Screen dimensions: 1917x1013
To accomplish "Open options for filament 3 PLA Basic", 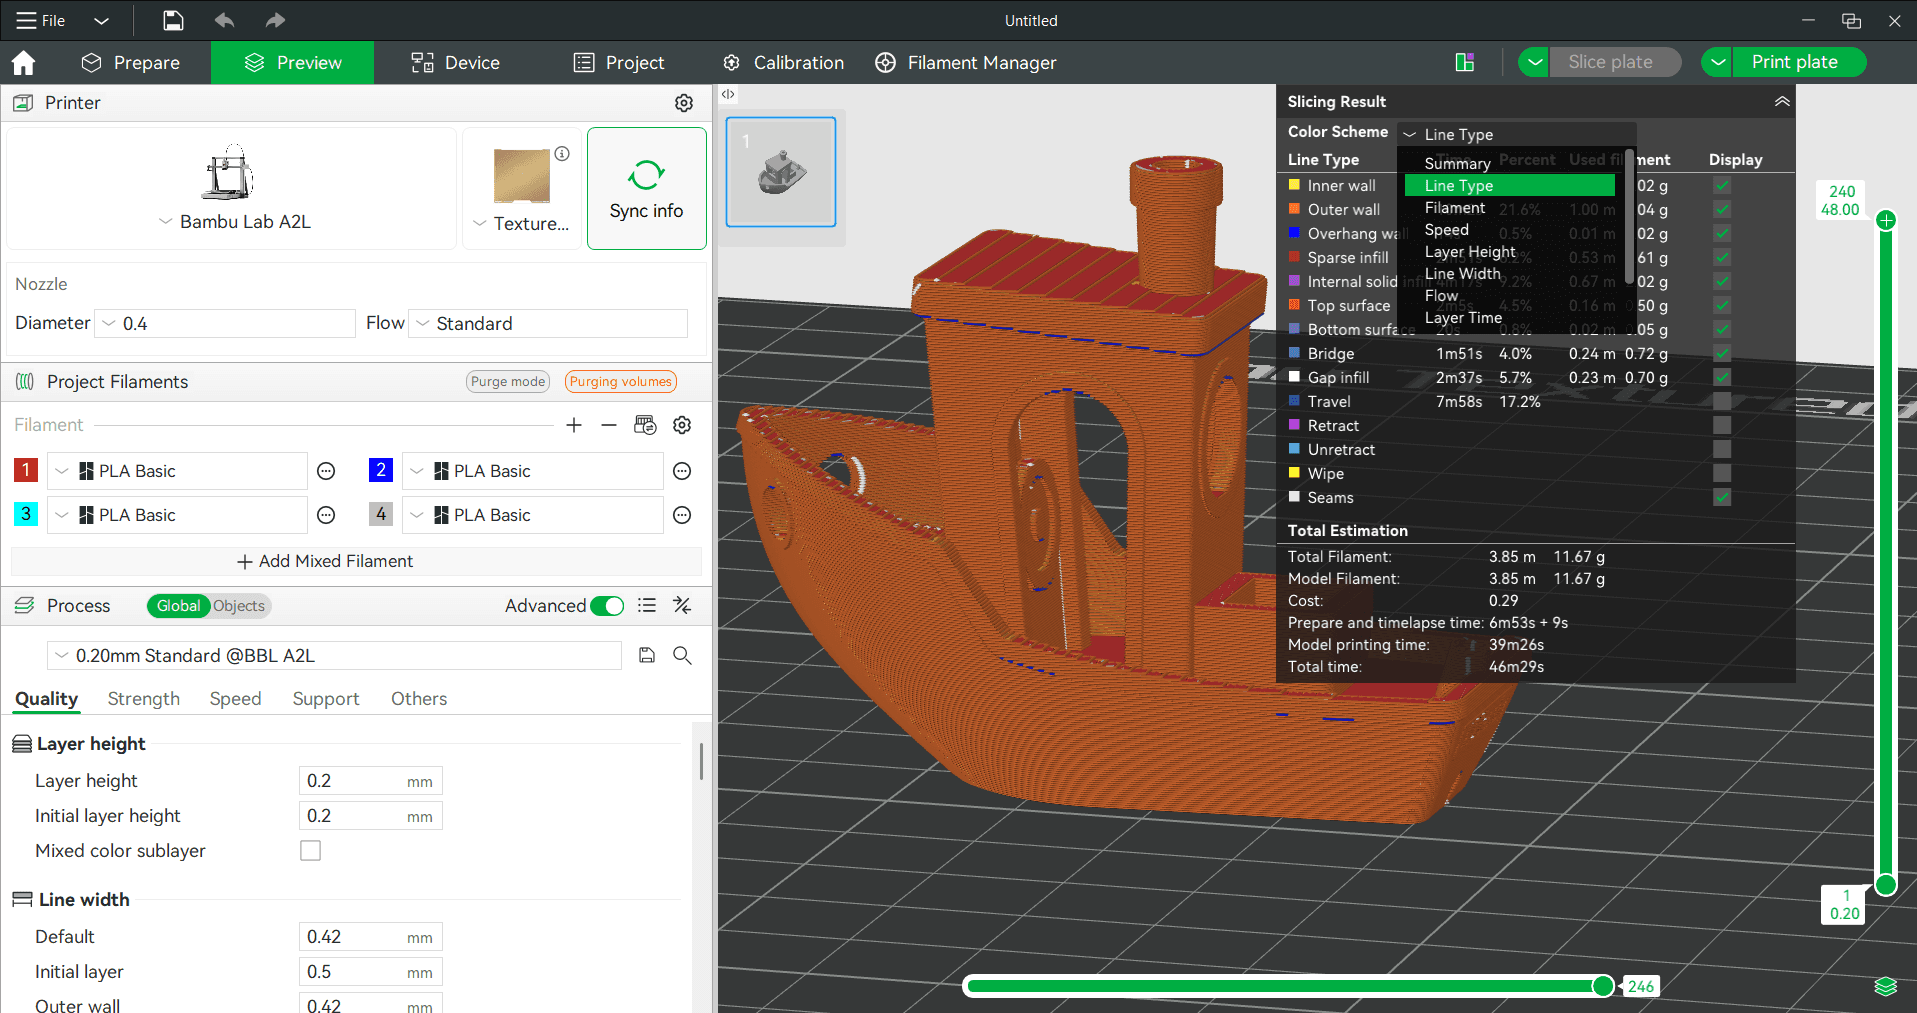I will click(326, 515).
